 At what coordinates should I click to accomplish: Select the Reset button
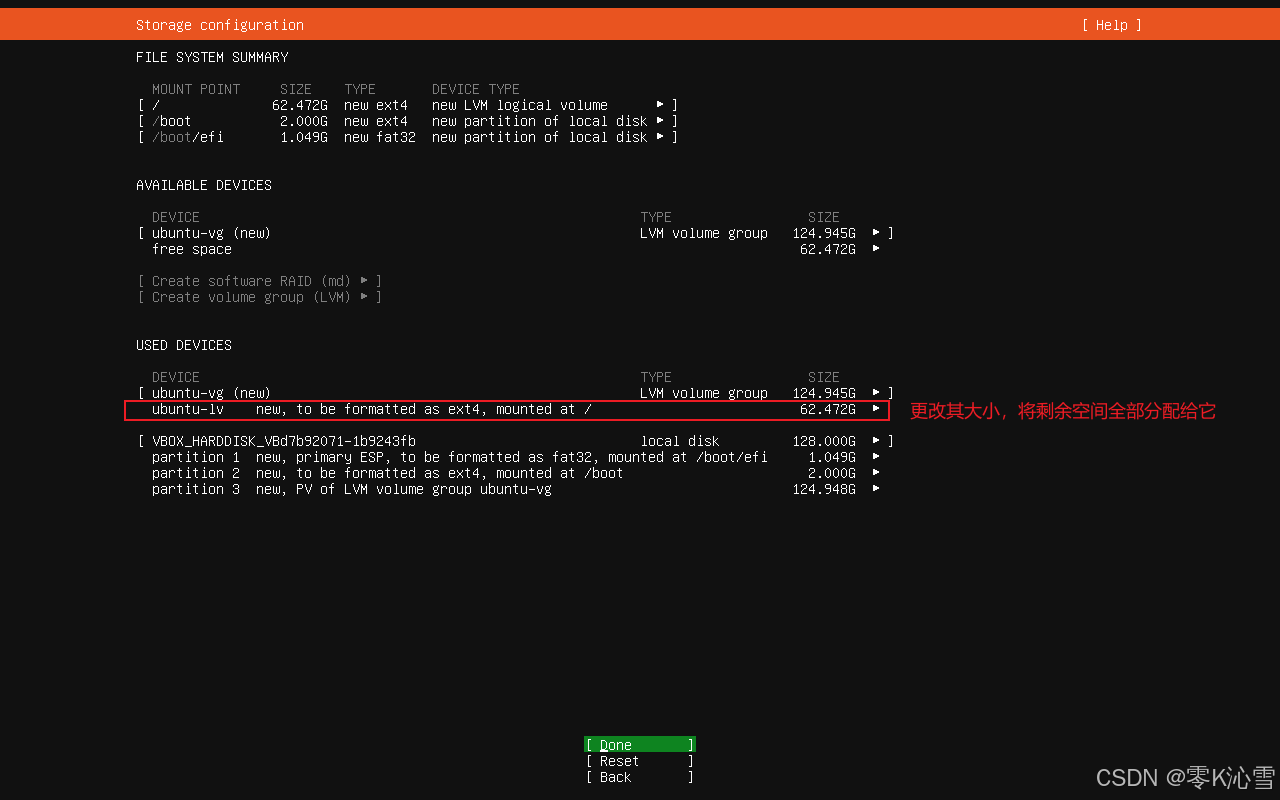pyautogui.click(x=640, y=761)
